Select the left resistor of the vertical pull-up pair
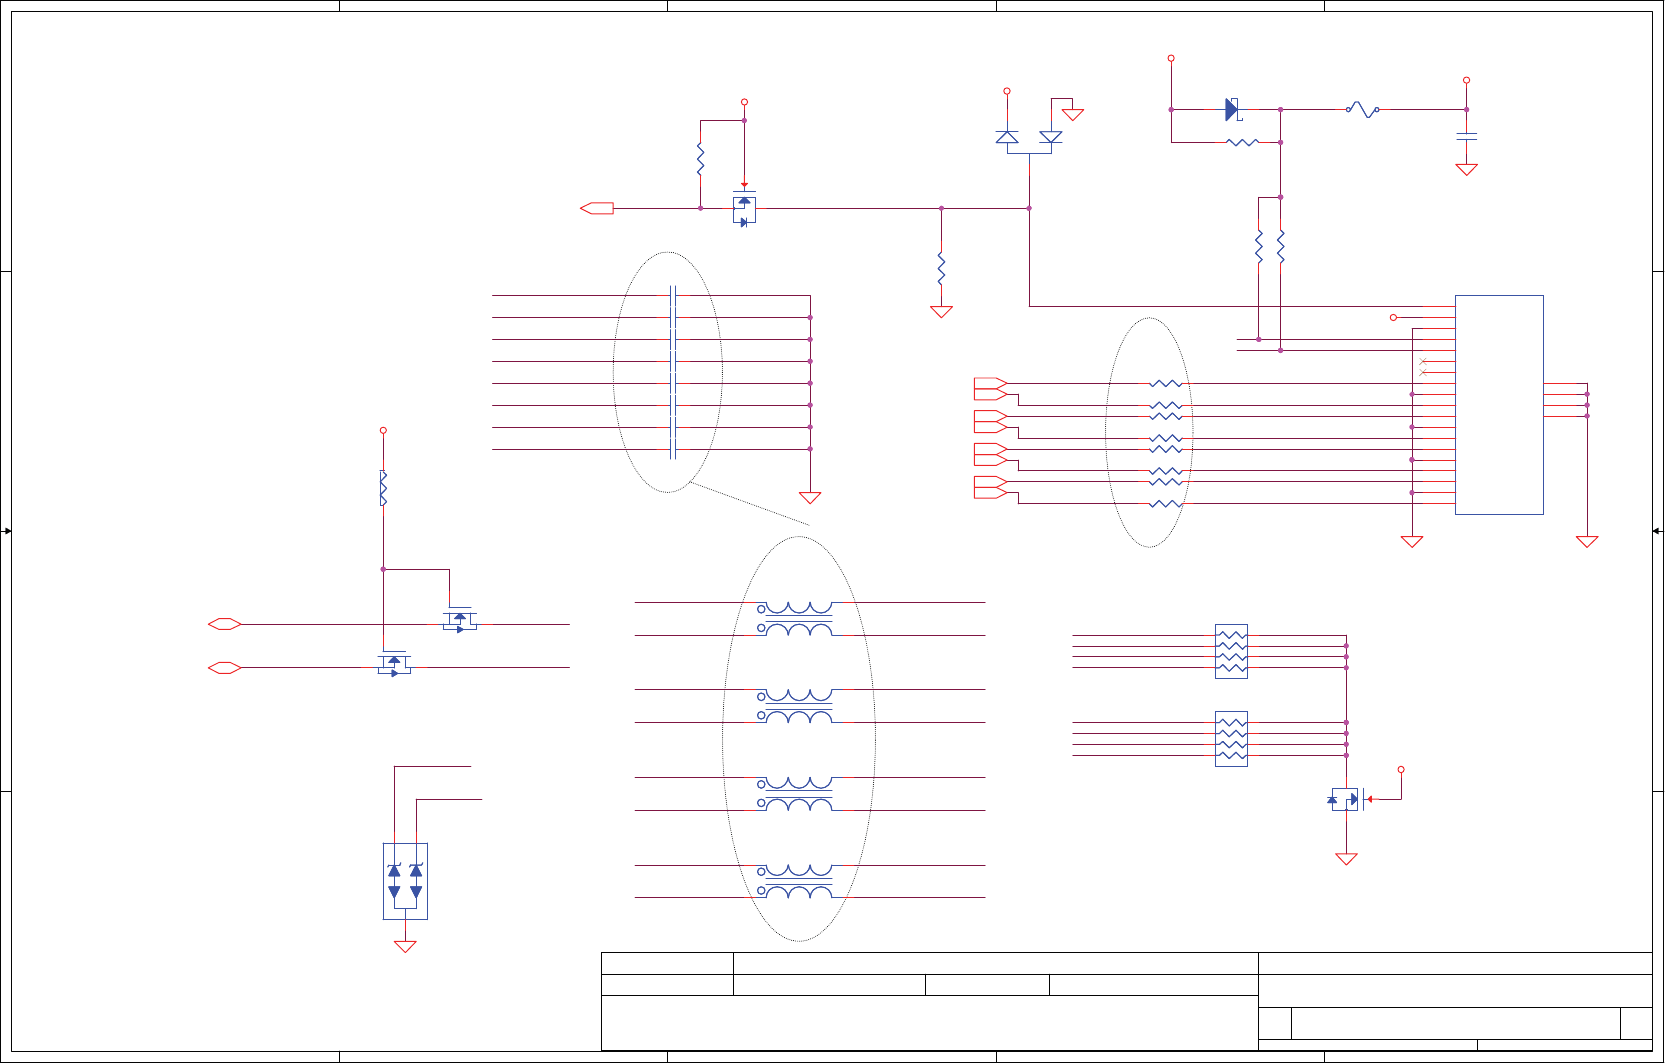Viewport: 1665px width, 1063px height. pos(1259,247)
